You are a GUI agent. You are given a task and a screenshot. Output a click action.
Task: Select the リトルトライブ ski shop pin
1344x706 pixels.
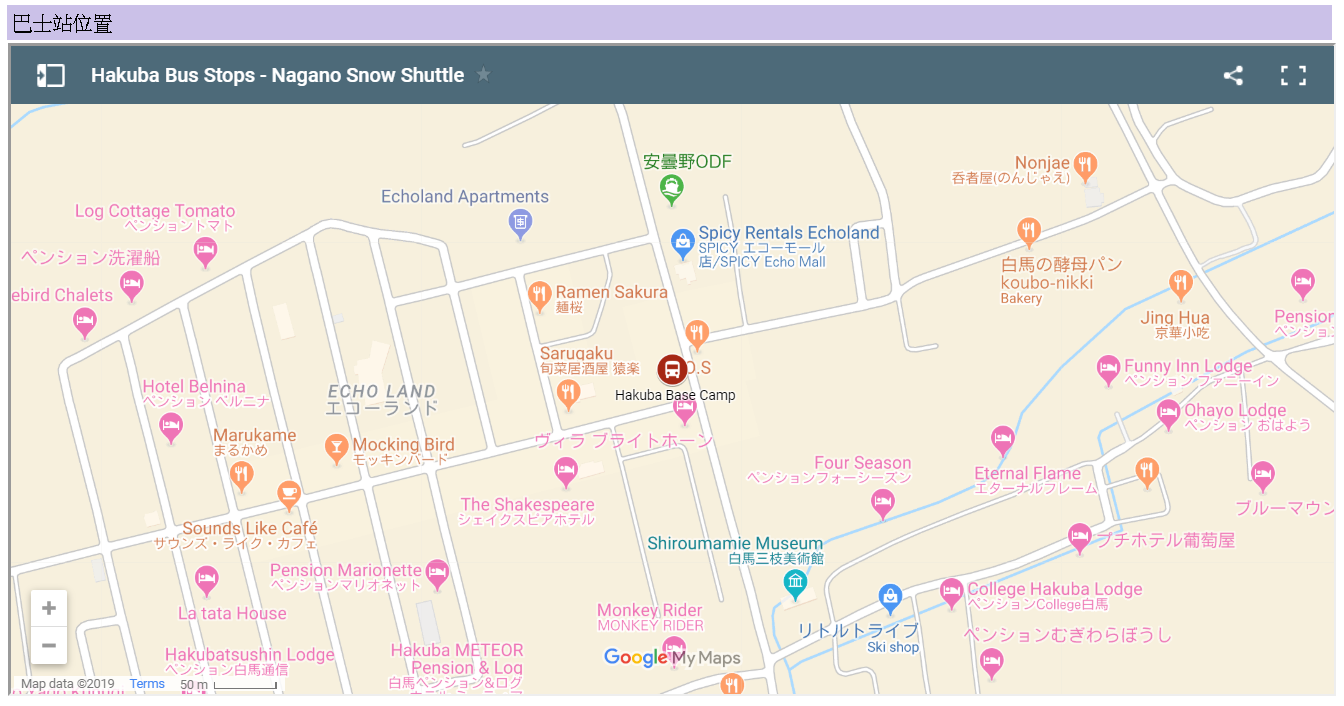890,599
